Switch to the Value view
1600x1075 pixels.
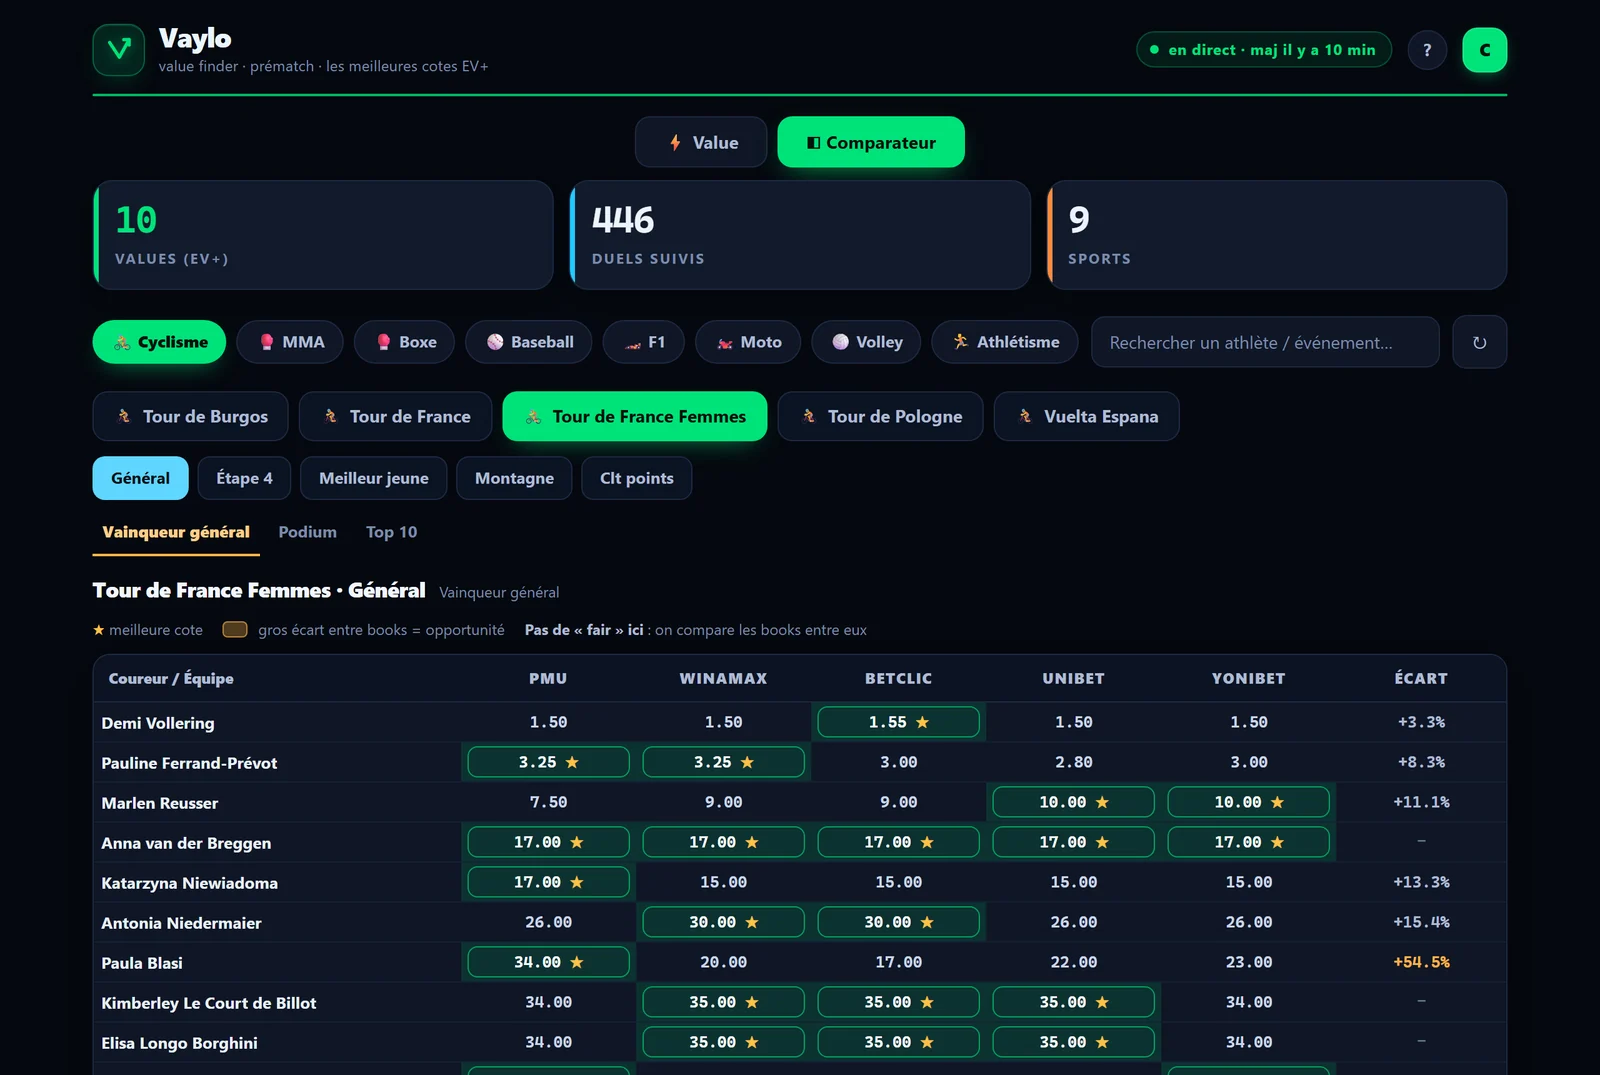[x=701, y=142]
